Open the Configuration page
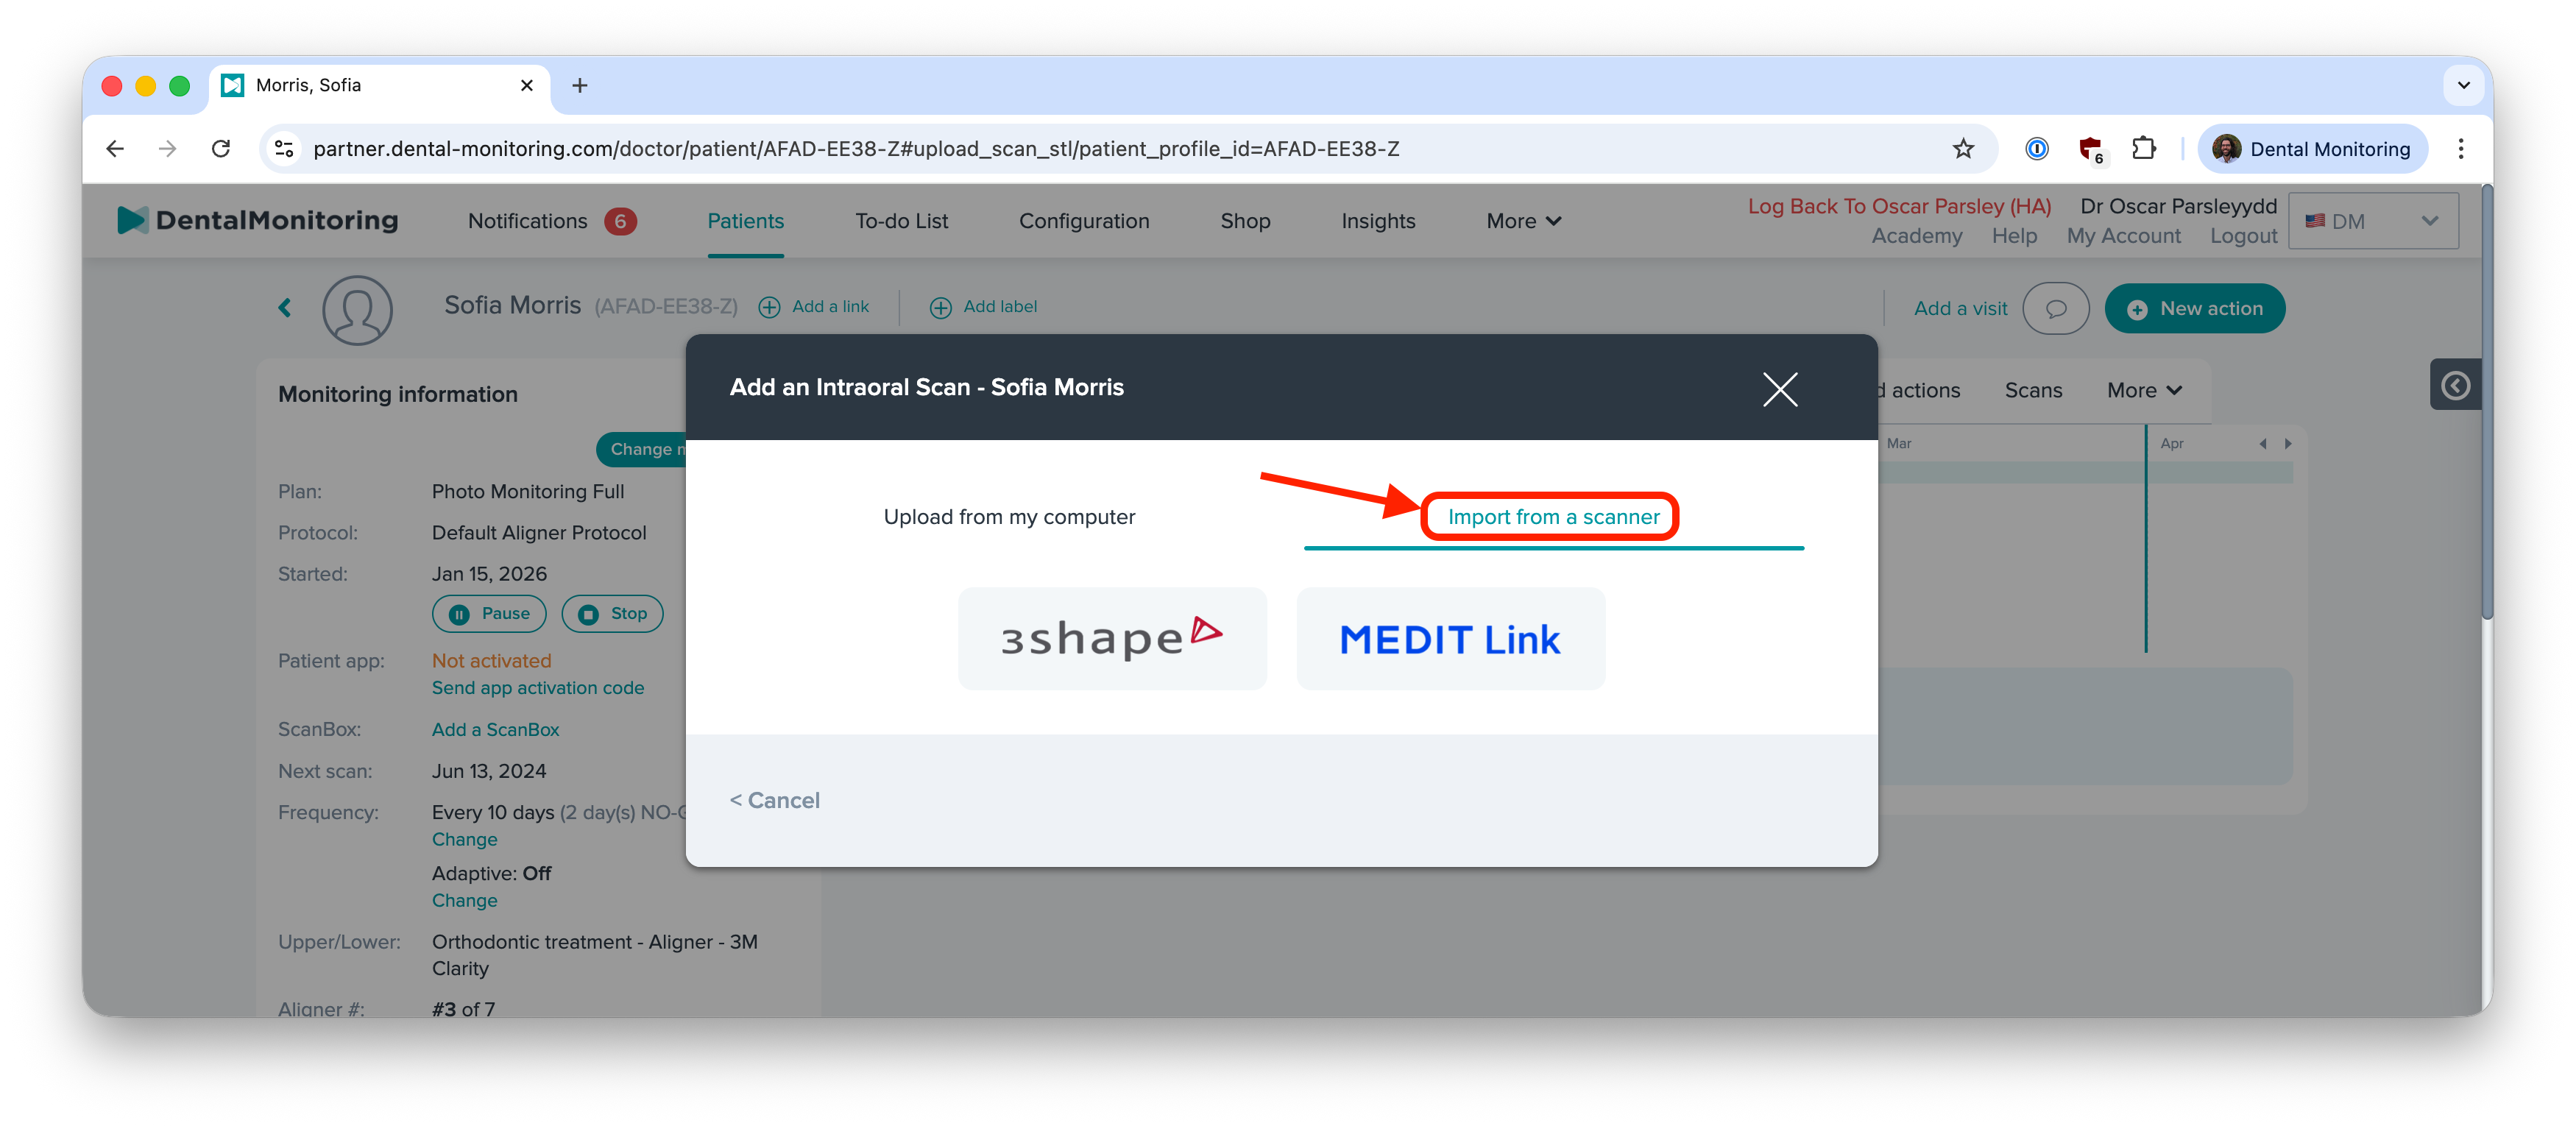 click(1084, 221)
